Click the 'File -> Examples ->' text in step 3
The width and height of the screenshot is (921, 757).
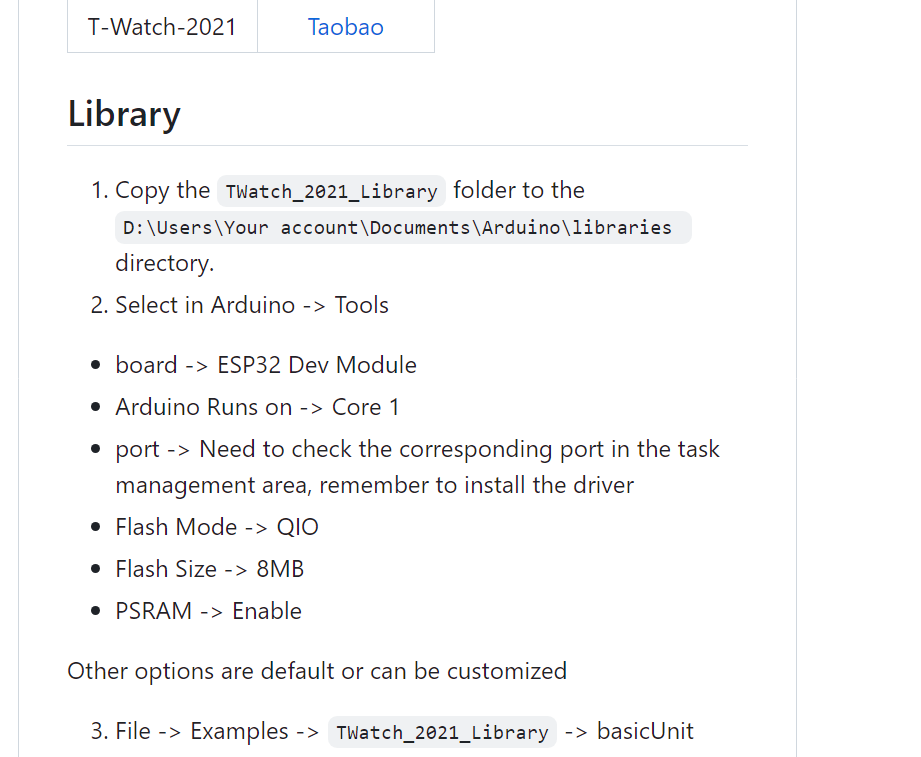(217, 731)
